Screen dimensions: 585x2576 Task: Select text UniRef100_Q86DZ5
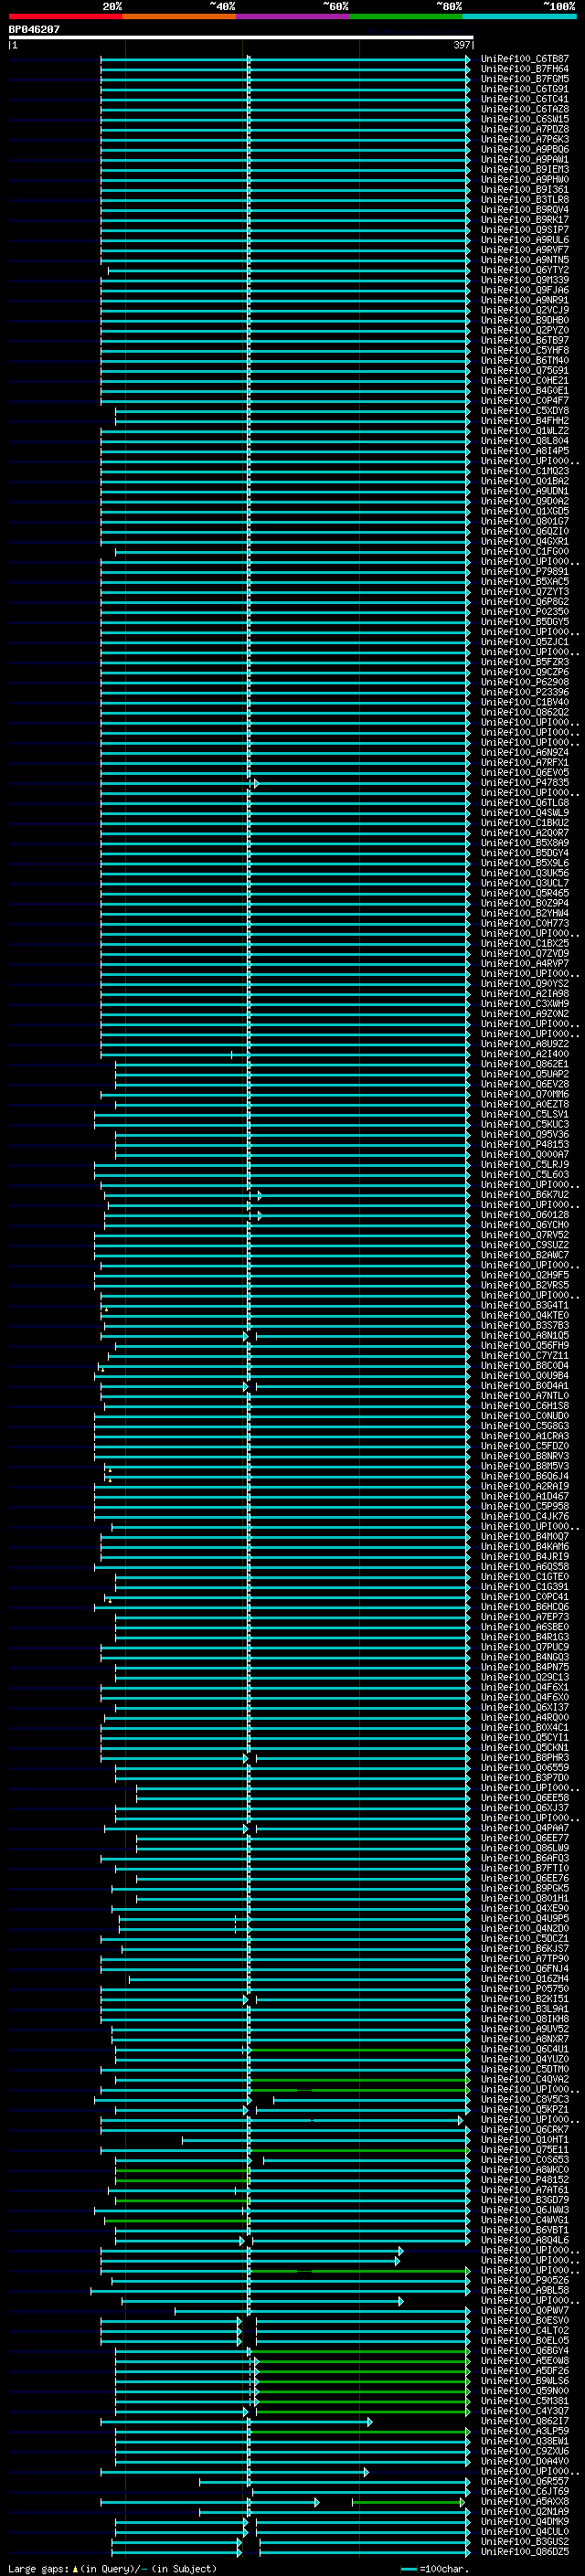[525, 2551]
